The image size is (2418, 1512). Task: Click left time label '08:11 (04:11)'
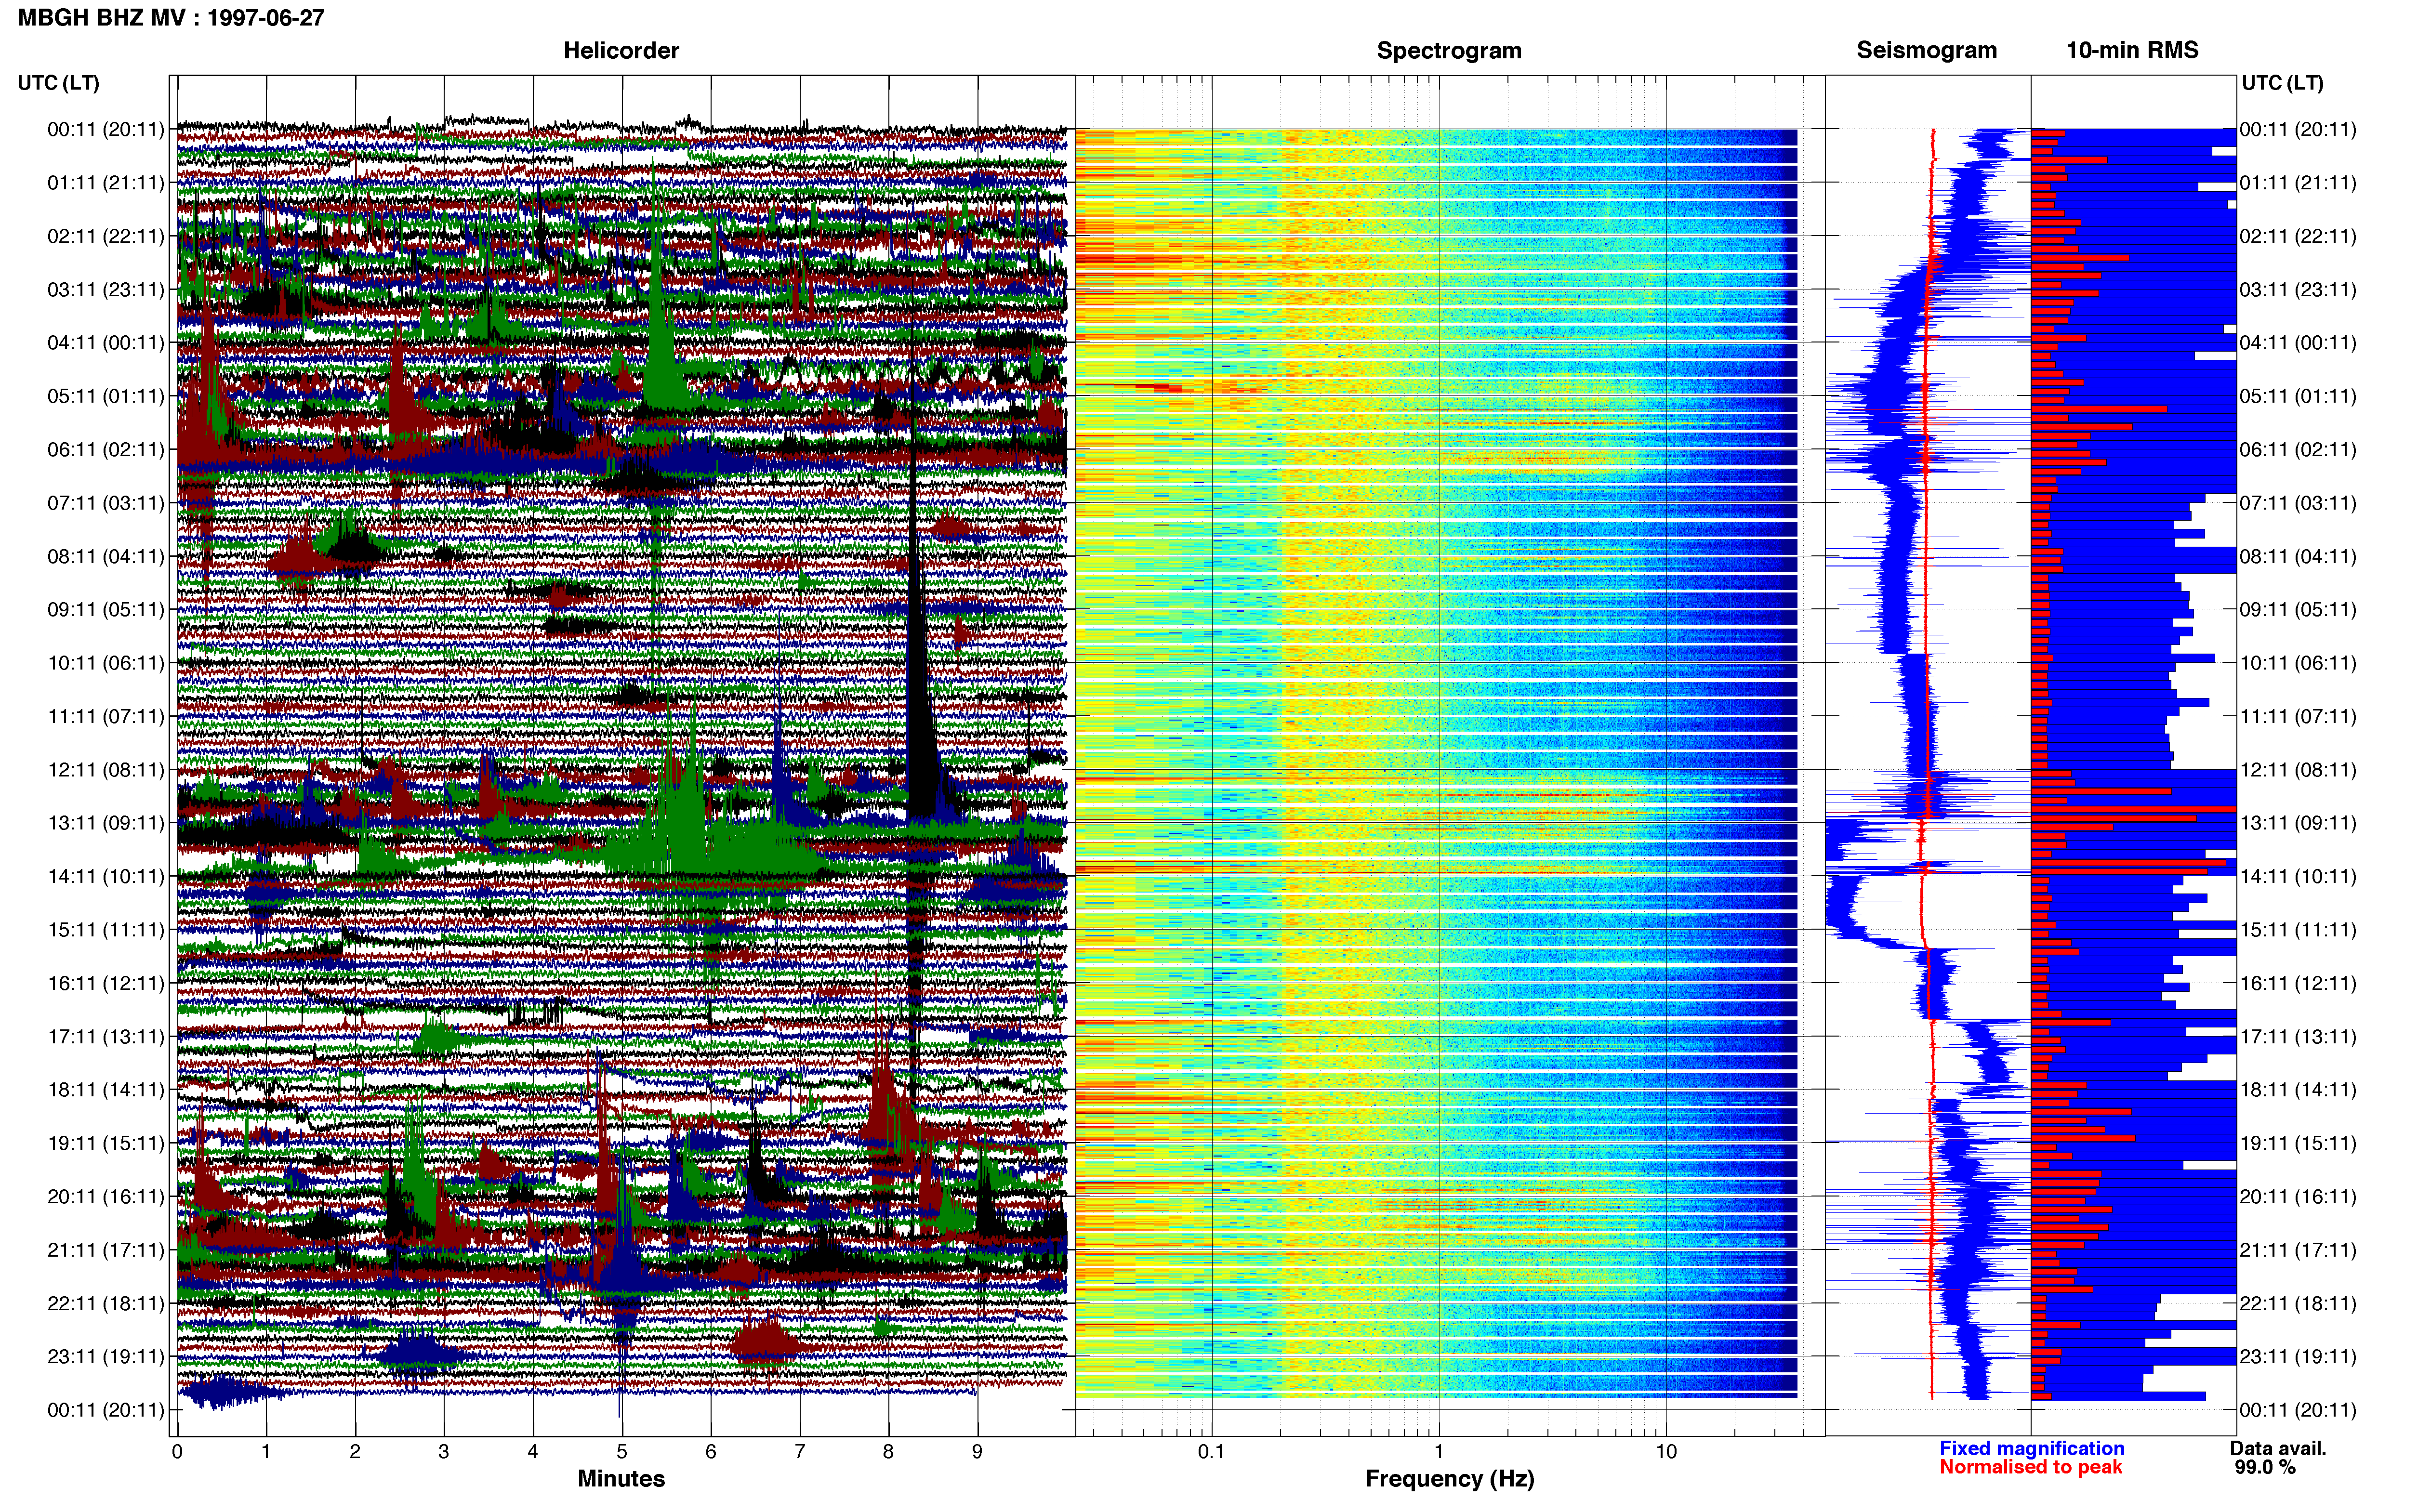pos(105,556)
